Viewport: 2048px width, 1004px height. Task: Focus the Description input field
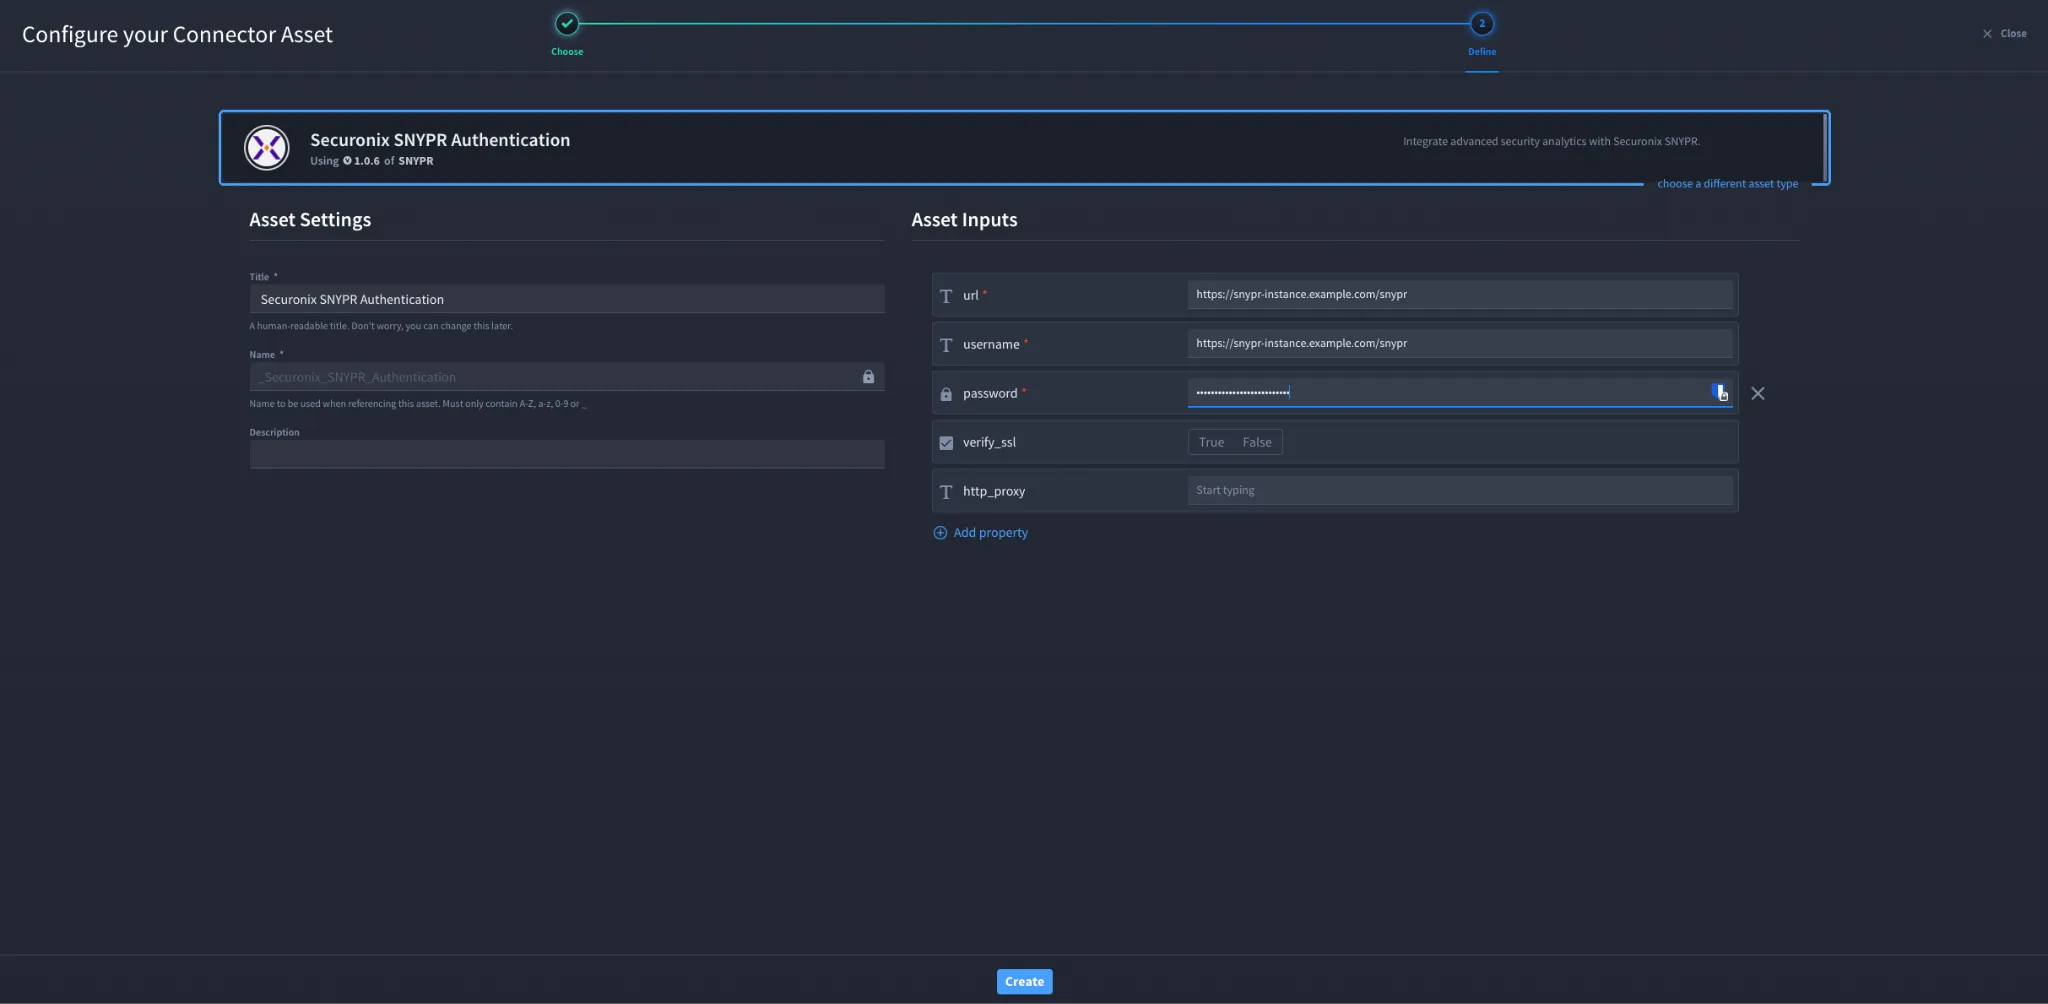click(x=567, y=455)
